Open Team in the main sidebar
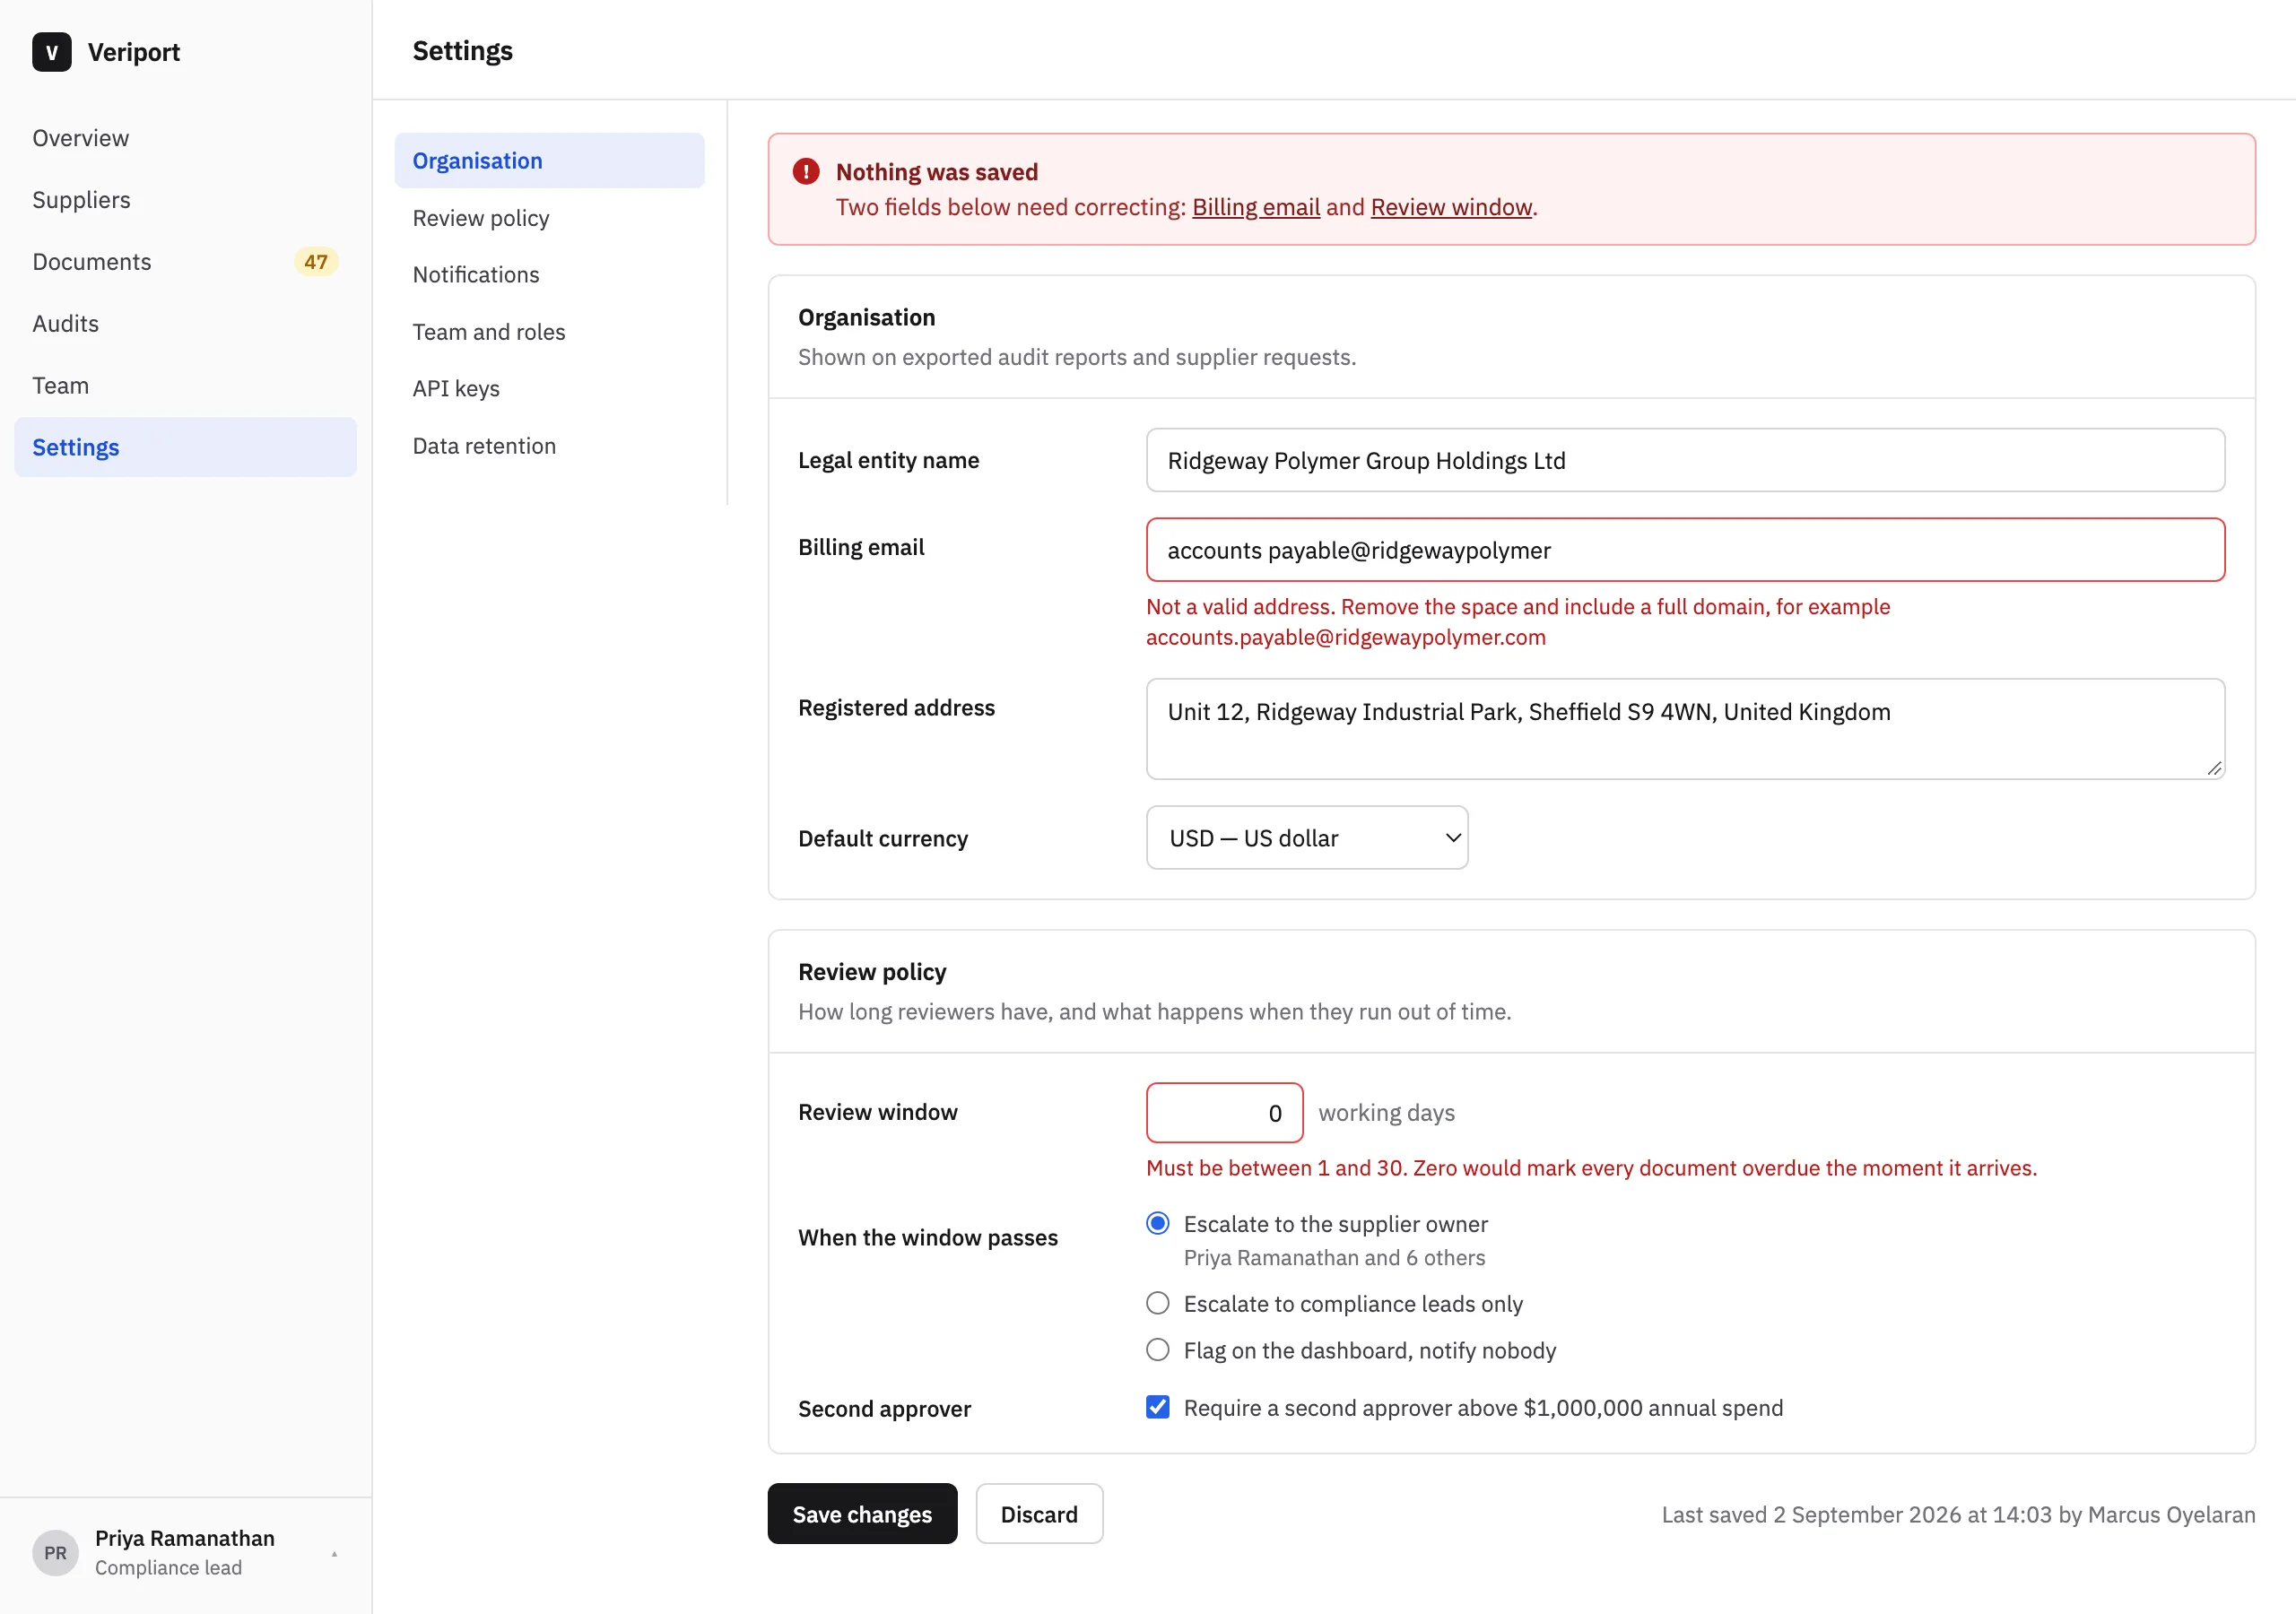Image resolution: width=2296 pixels, height=1614 pixels. point(185,386)
